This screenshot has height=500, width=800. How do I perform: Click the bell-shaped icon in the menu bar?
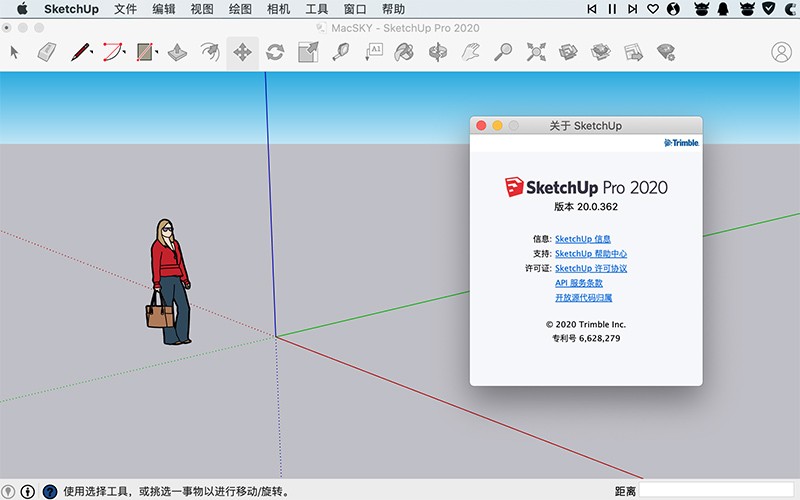coord(723,9)
